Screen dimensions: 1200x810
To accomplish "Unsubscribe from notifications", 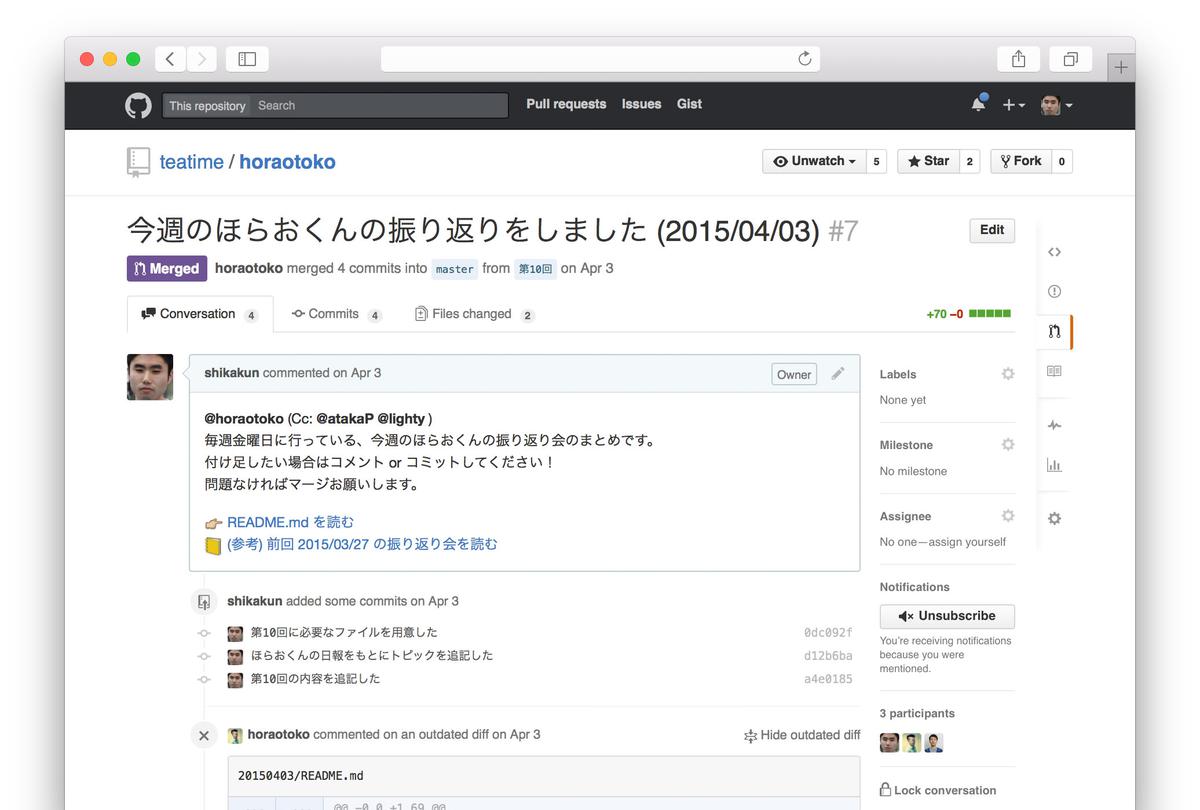I will click(x=947, y=616).
